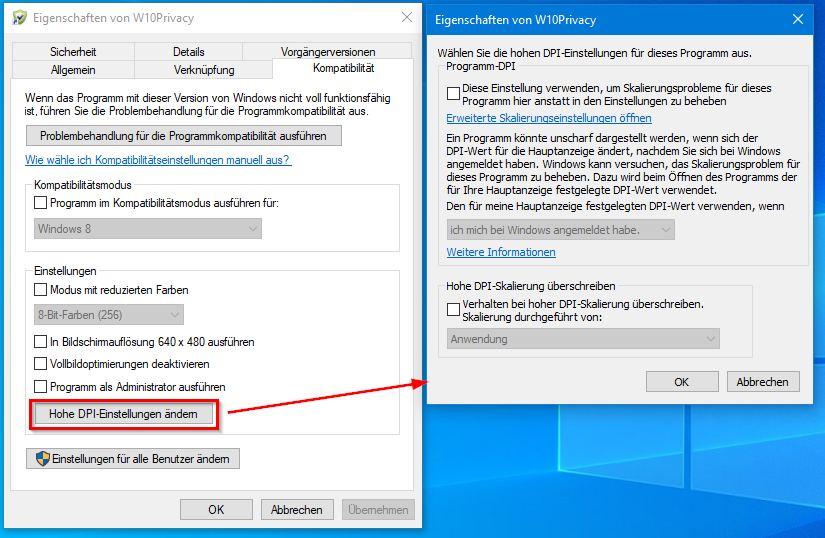Click Hohe DPI-Einstellungen ändern button

coord(124,414)
